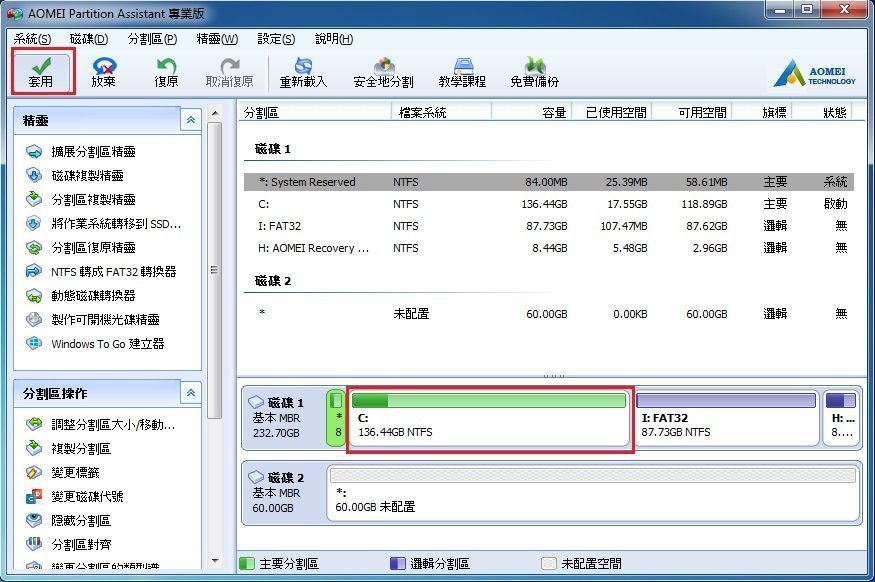Sort by the 檔案系統 column header
875x582 pixels.
[x=441, y=112]
